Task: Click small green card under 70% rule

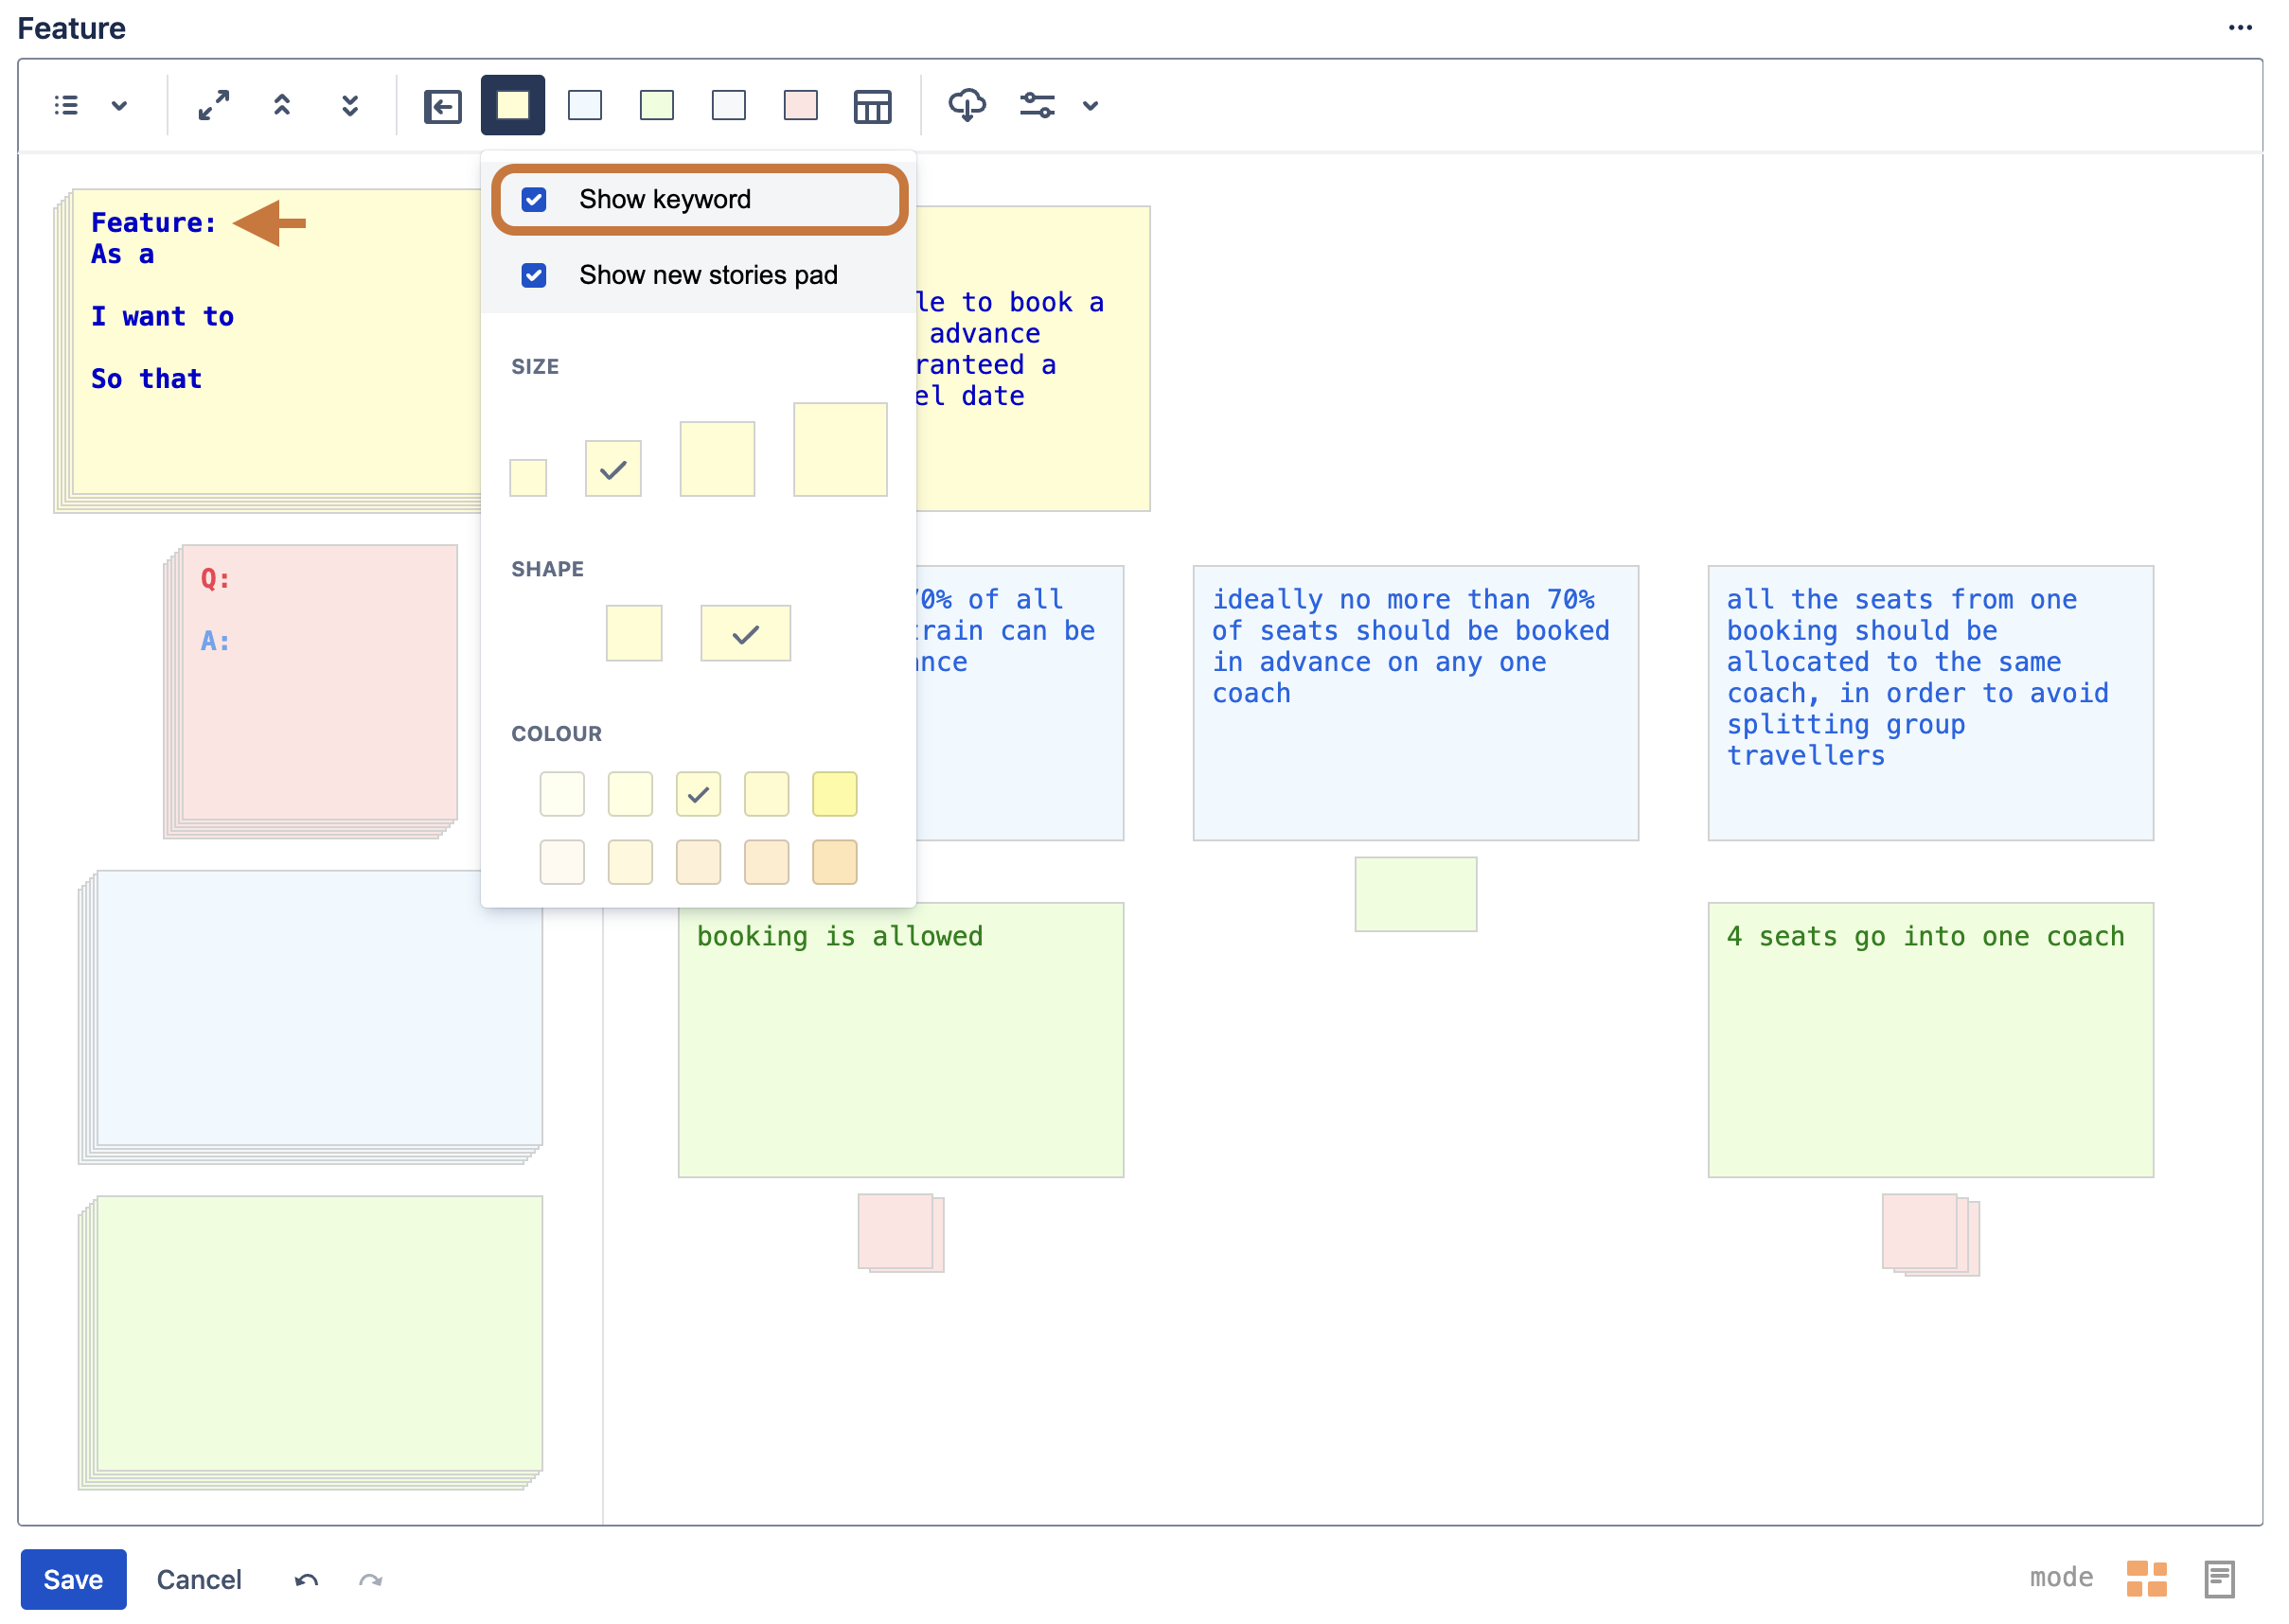Action: point(1416,894)
